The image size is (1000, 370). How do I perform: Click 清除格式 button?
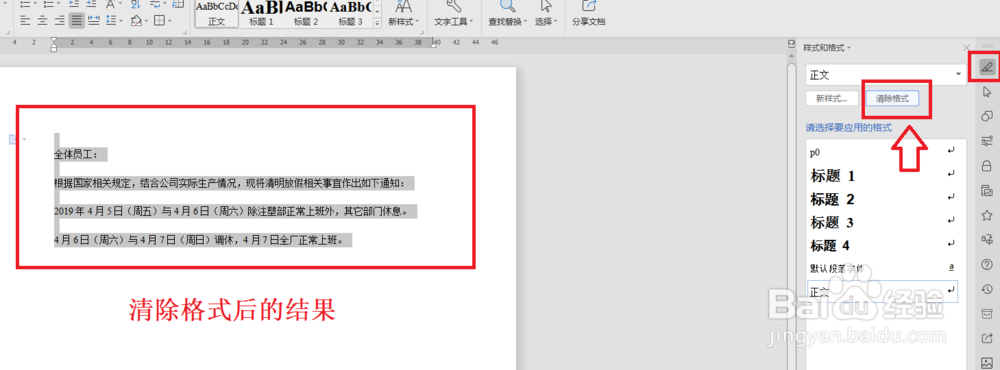coord(892,99)
